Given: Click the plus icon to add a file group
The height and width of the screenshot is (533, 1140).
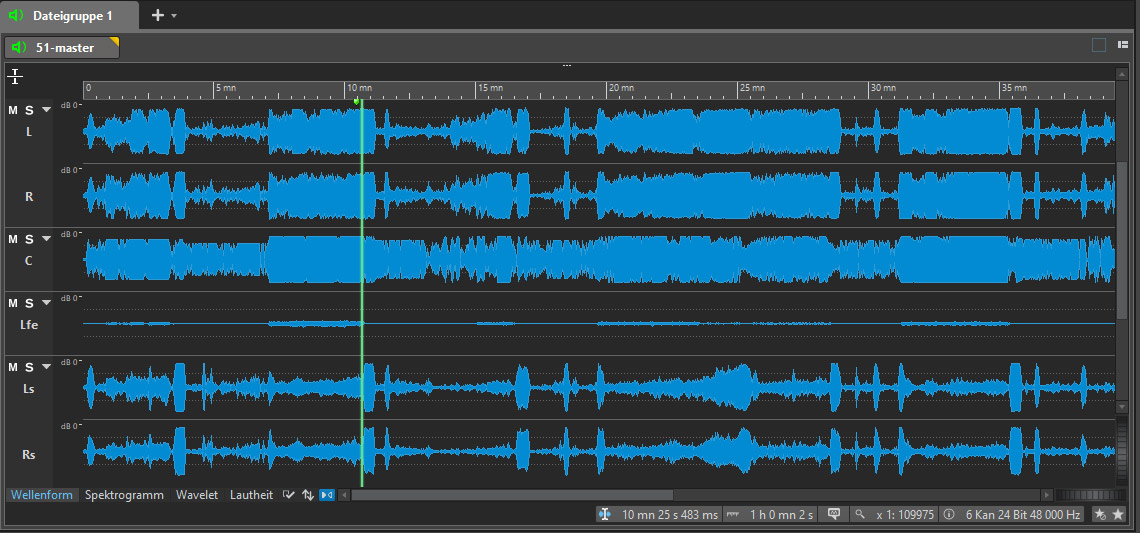Looking at the screenshot, I should (157, 16).
